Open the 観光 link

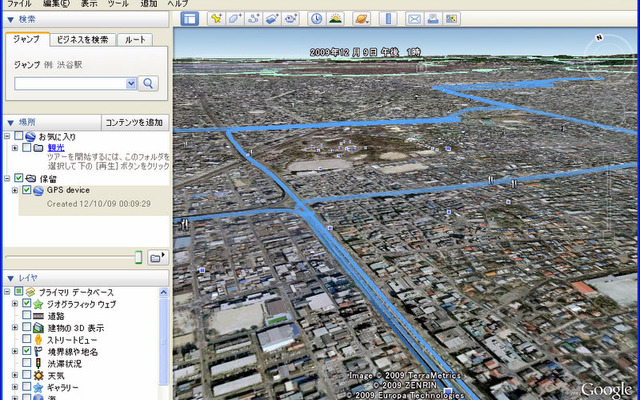[x=56, y=148]
